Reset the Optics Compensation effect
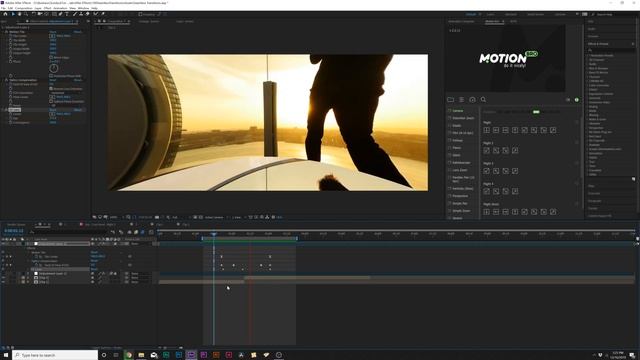The image size is (640, 360). [x=53, y=80]
